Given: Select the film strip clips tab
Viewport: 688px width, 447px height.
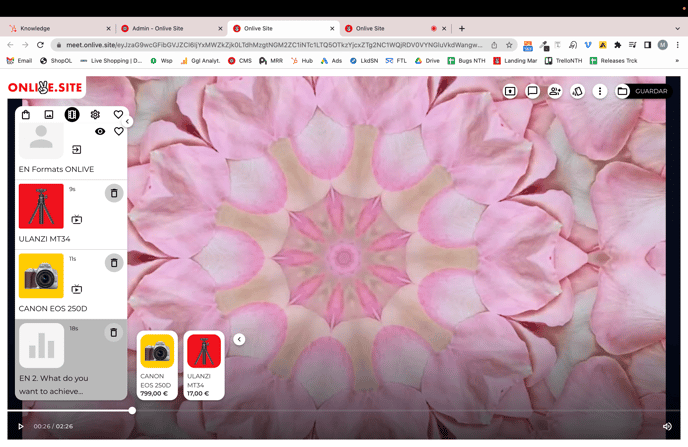Looking at the screenshot, I should tap(72, 114).
